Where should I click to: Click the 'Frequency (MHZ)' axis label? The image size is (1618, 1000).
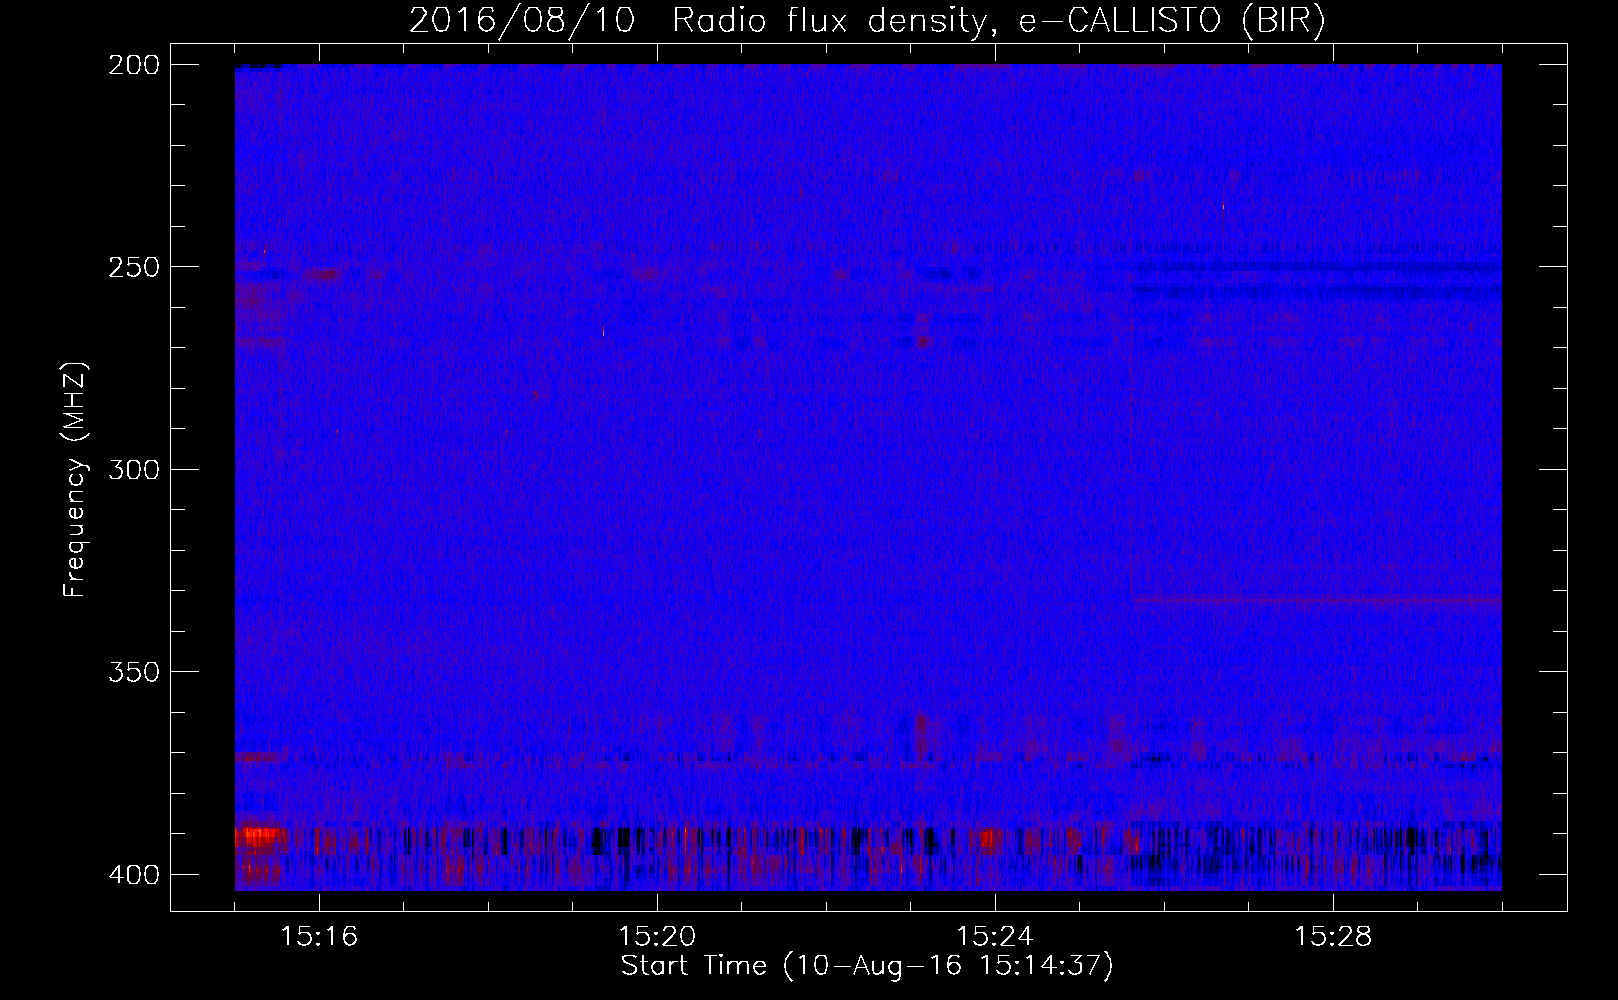pyautogui.click(x=75, y=479)
